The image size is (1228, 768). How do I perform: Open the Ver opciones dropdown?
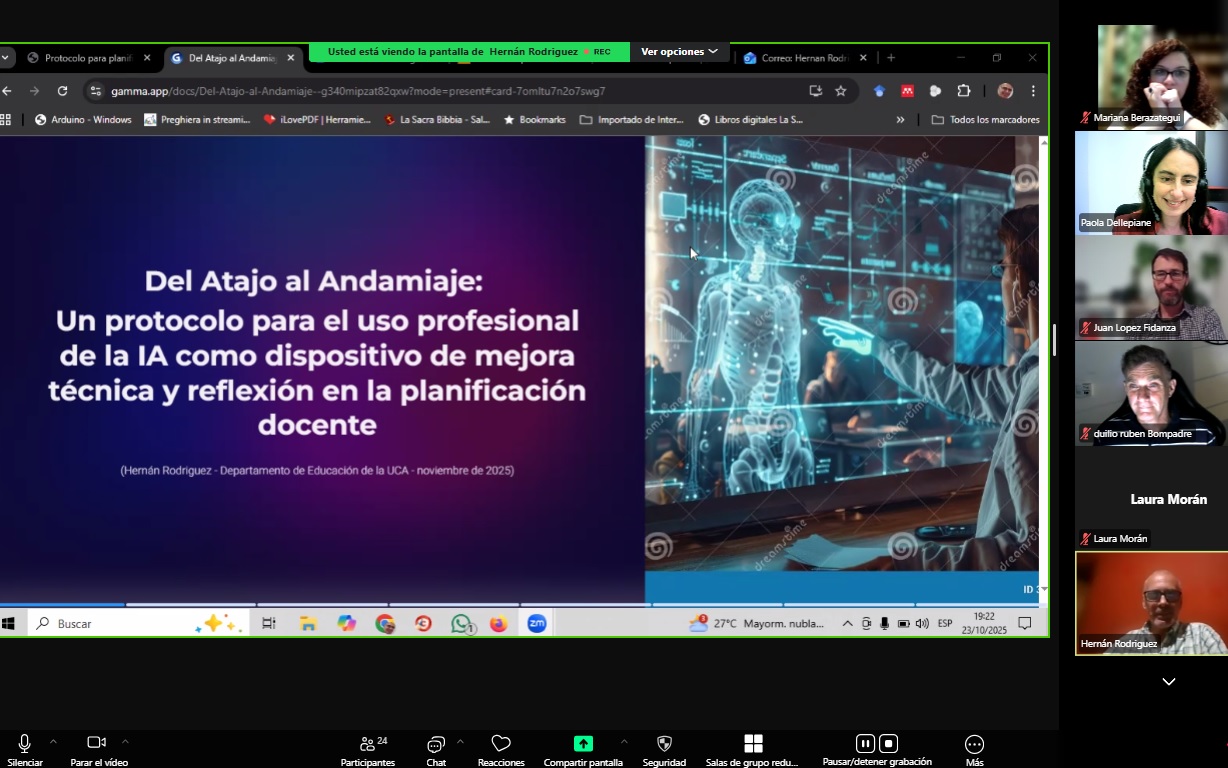click(679, 51)
